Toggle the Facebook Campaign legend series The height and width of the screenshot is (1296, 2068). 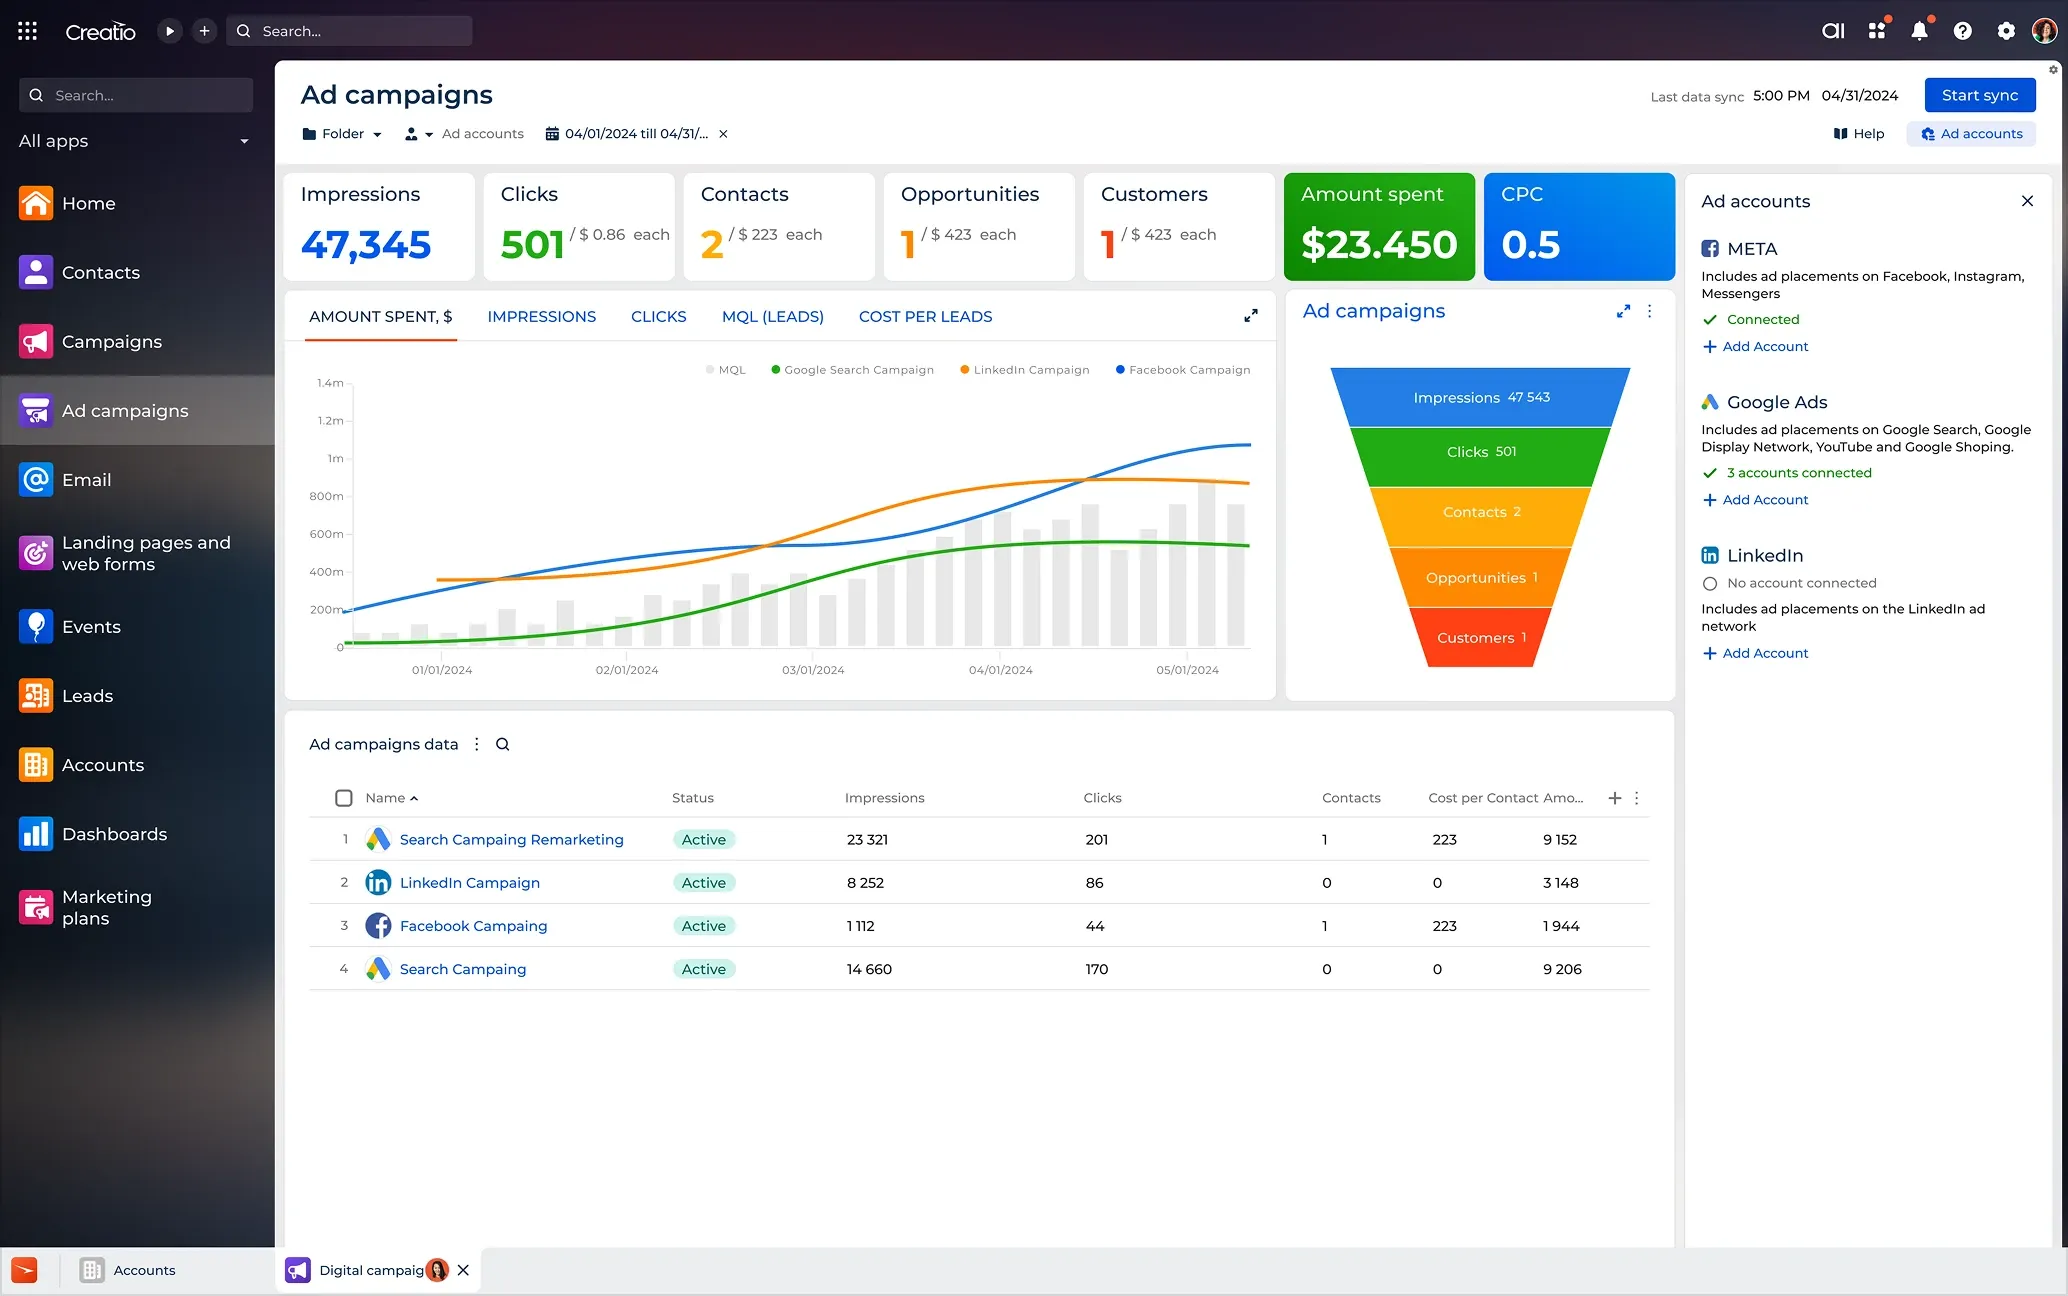point(1183,370)
